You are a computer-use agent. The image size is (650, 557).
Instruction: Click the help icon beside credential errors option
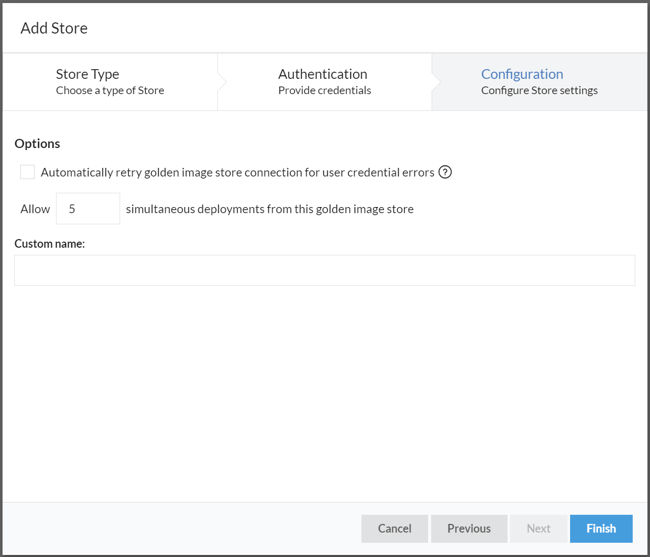click(x=446, y=172)
